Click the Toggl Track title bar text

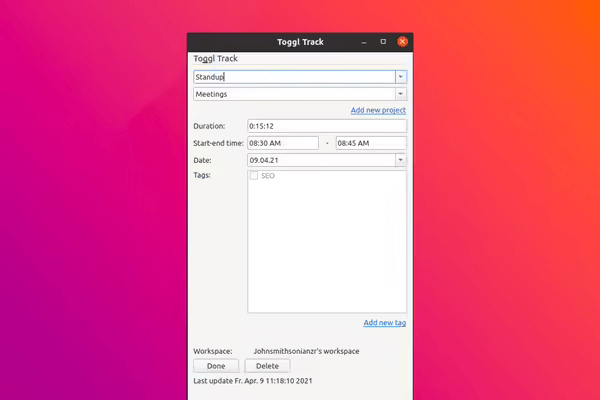point(300,42)
